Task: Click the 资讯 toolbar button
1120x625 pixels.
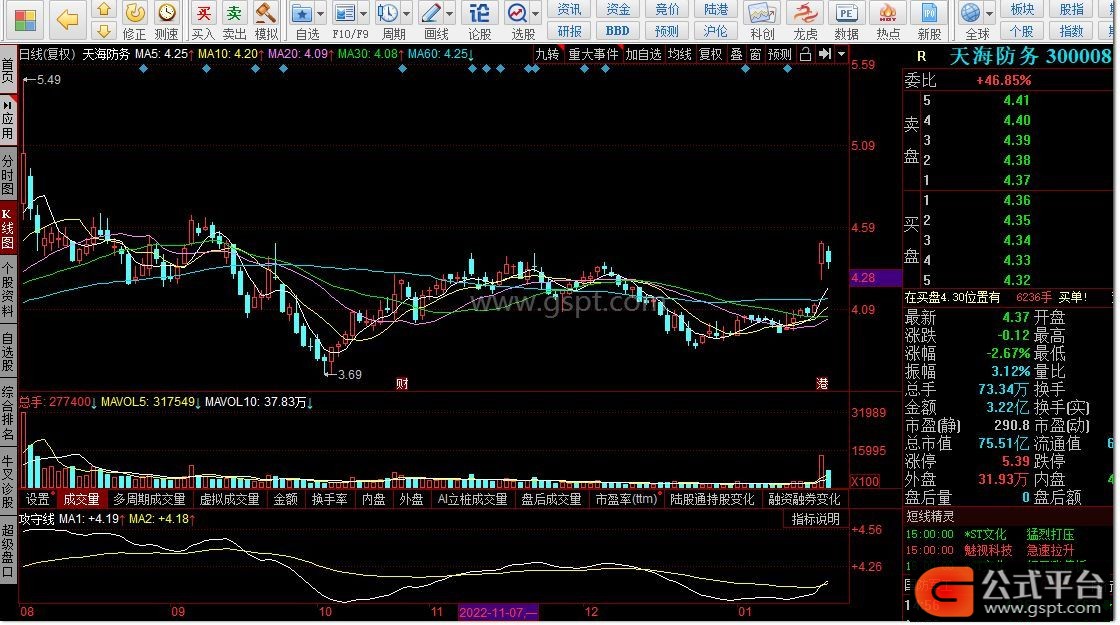Action: click(569, 9)
